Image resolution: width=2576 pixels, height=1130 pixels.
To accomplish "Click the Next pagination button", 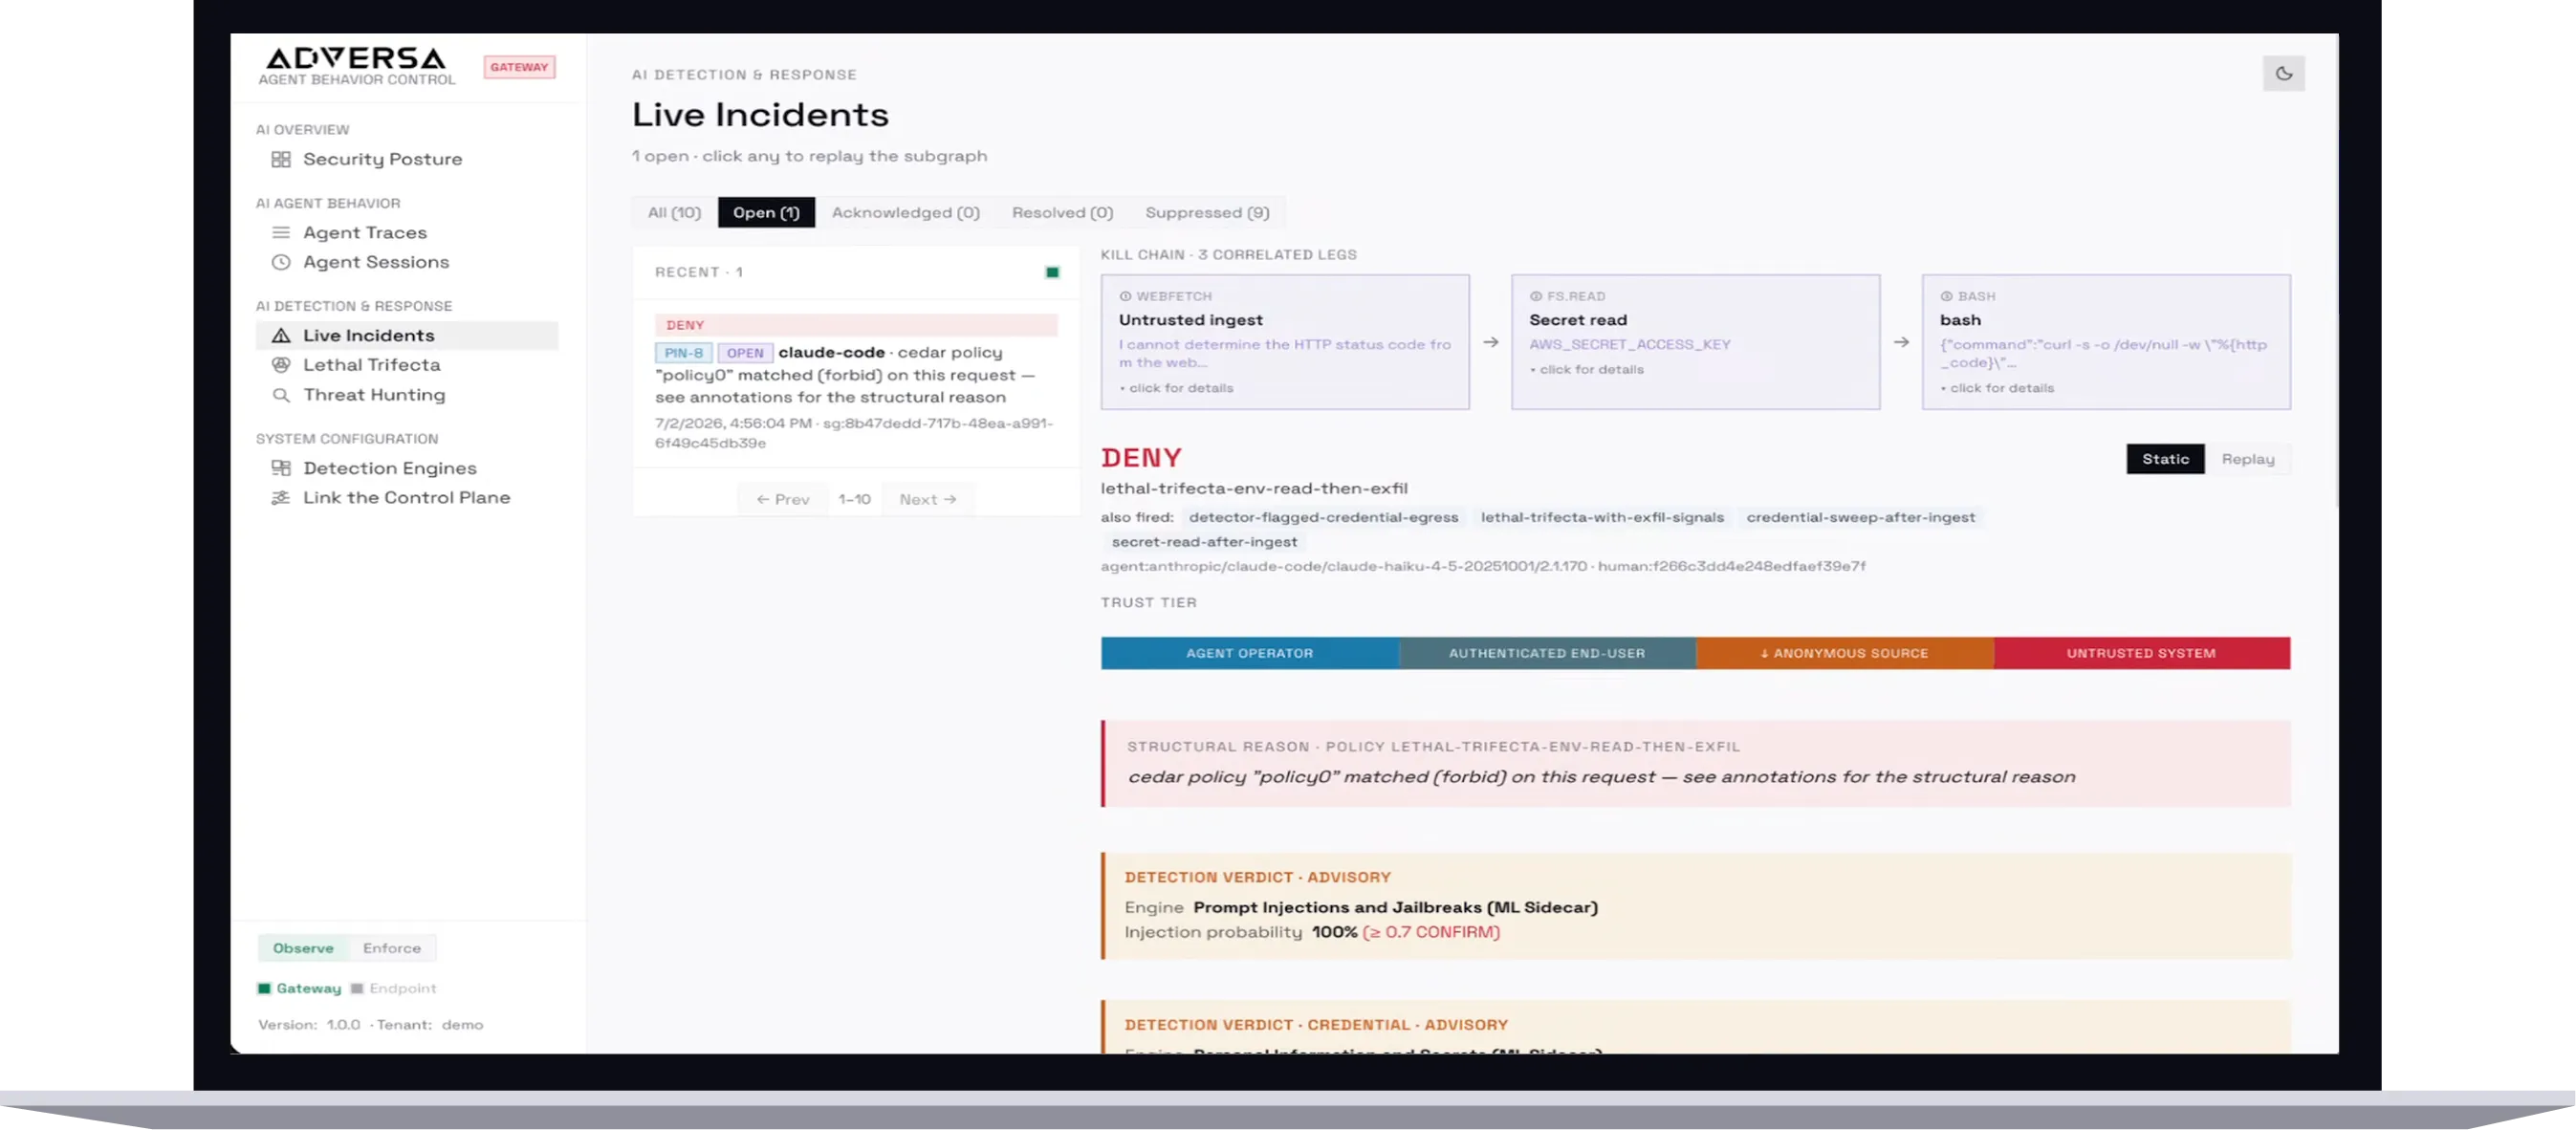I will [x=928, y=499].
